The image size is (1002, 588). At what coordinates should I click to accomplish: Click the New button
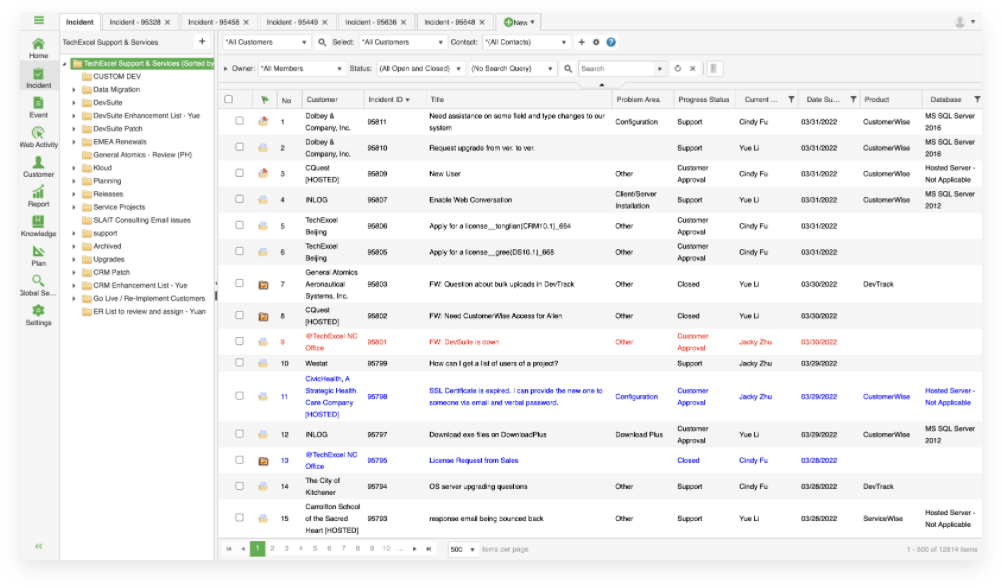coord(519,22)
